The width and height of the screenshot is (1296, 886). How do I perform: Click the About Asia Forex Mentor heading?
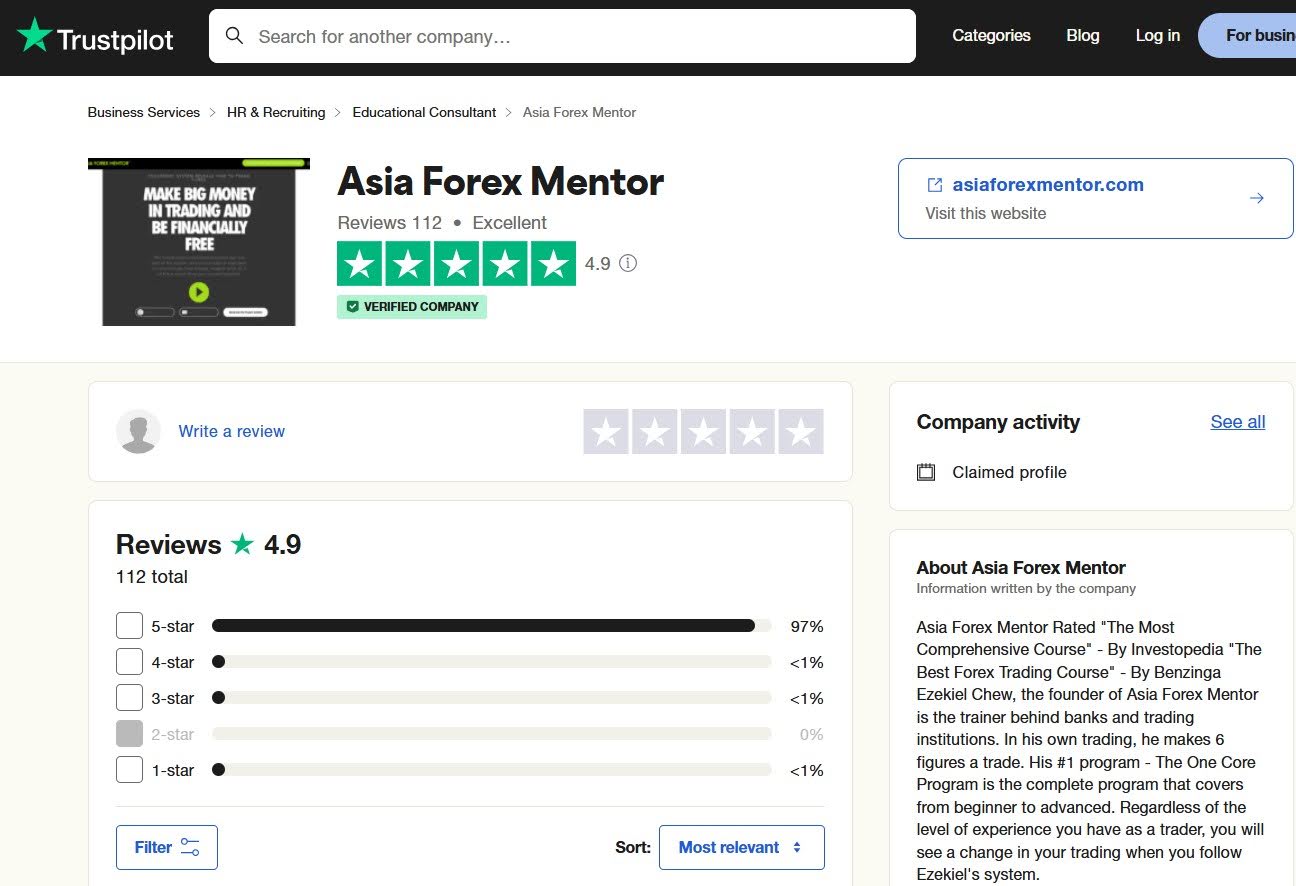pyautogui.click(x=1021, y=567)
